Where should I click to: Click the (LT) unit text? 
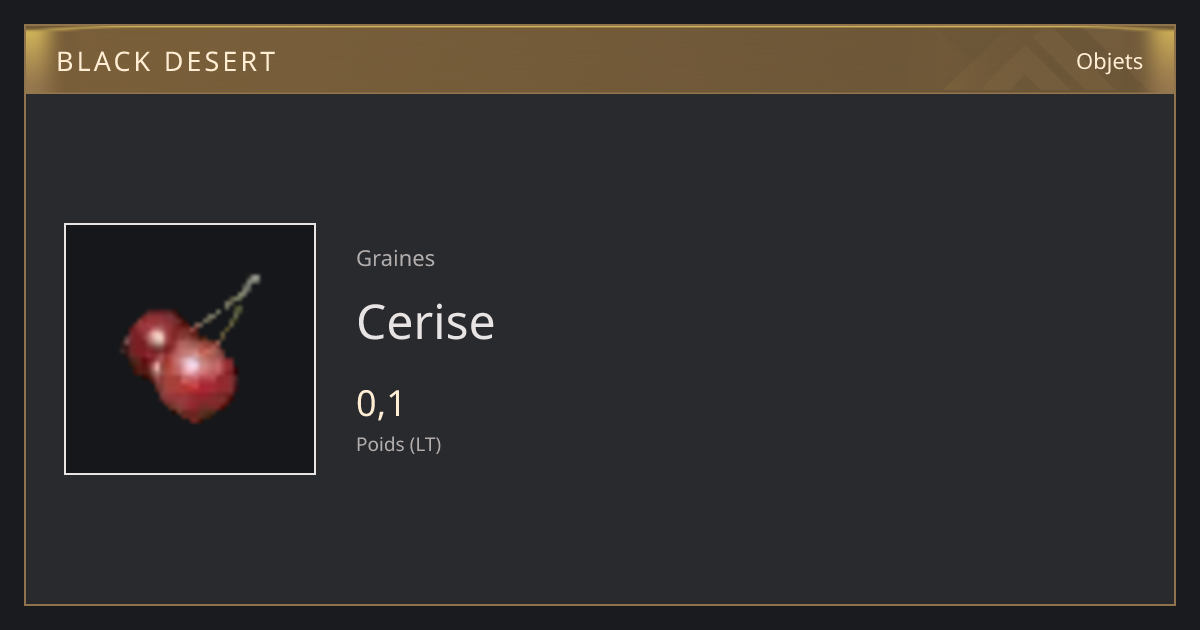tap(425, 444)
